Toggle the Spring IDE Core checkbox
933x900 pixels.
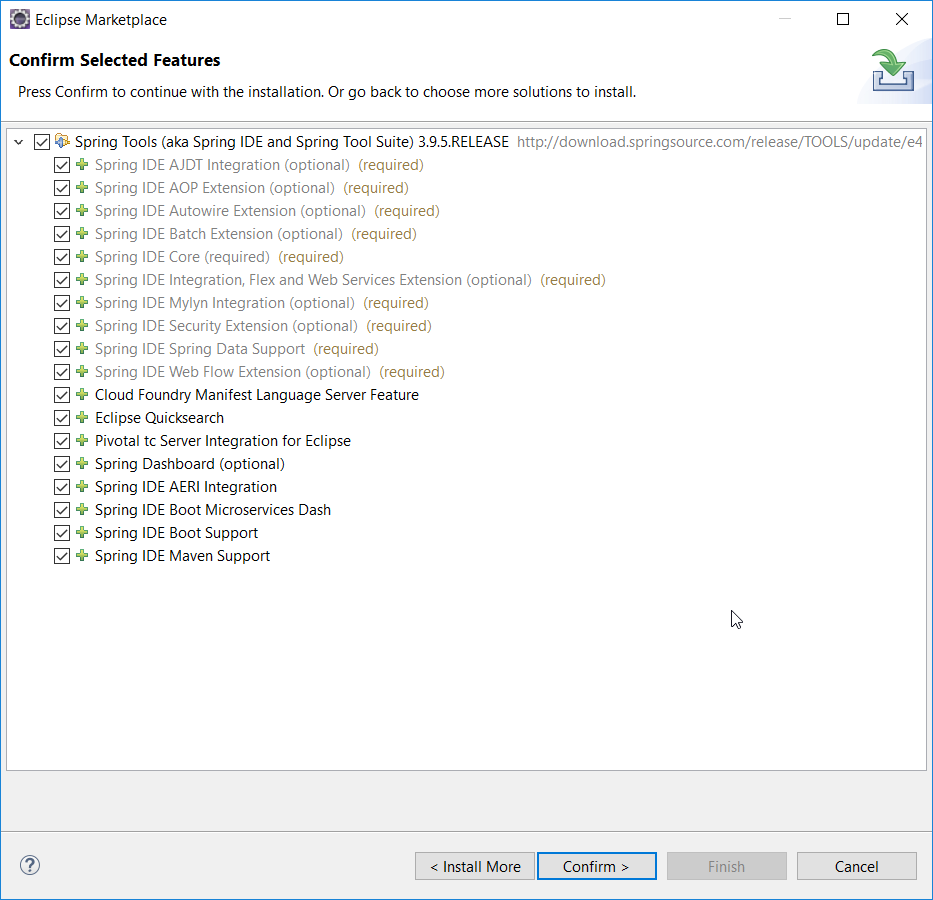62,257
